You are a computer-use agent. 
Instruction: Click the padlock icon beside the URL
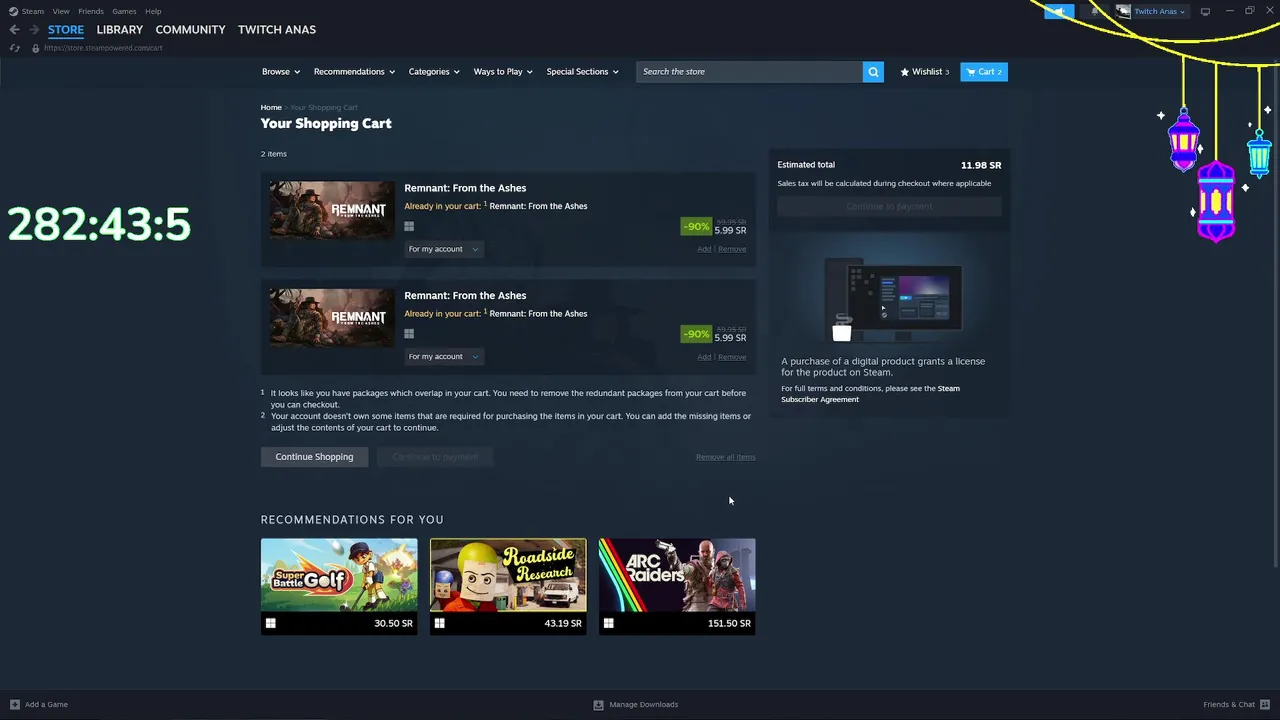(x=36, y=48)
